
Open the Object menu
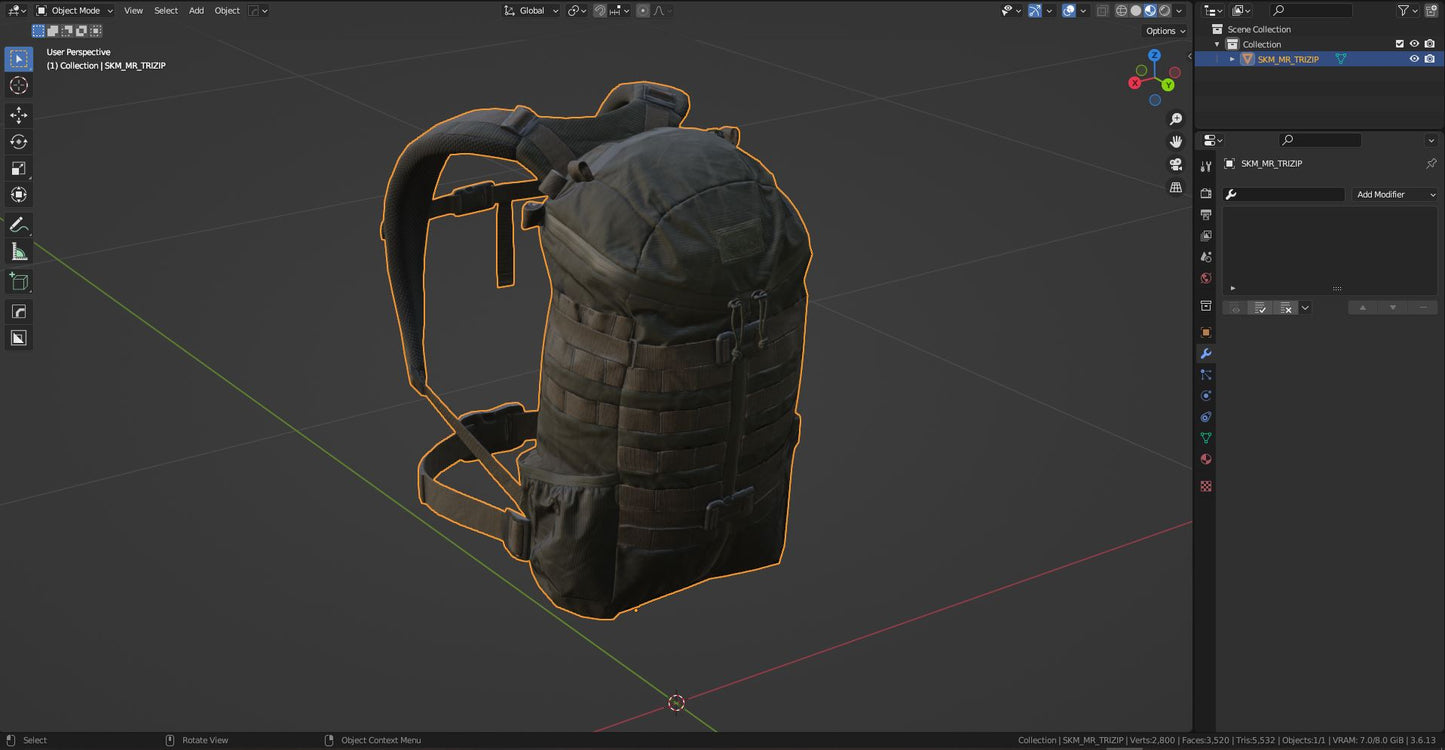coord(227,11)
